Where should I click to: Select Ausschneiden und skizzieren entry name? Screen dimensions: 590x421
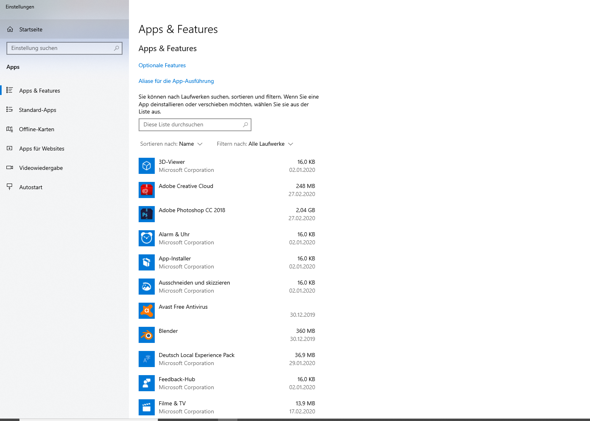[194, 283]
